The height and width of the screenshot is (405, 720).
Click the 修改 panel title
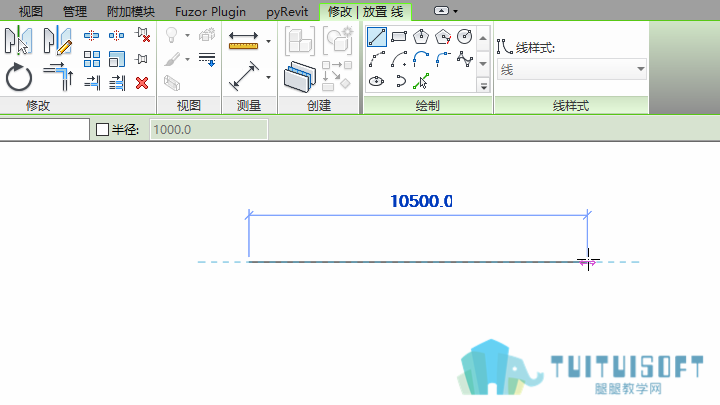tap(38, 106)
